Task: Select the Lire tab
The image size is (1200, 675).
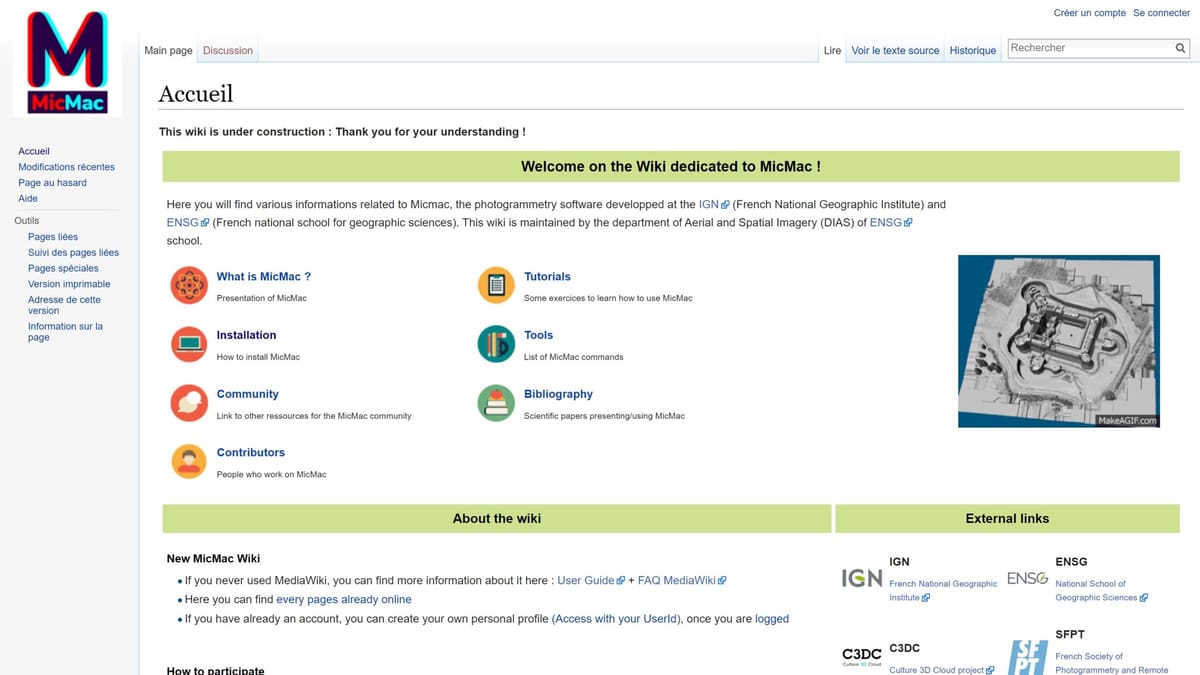Action: [832, 50]
